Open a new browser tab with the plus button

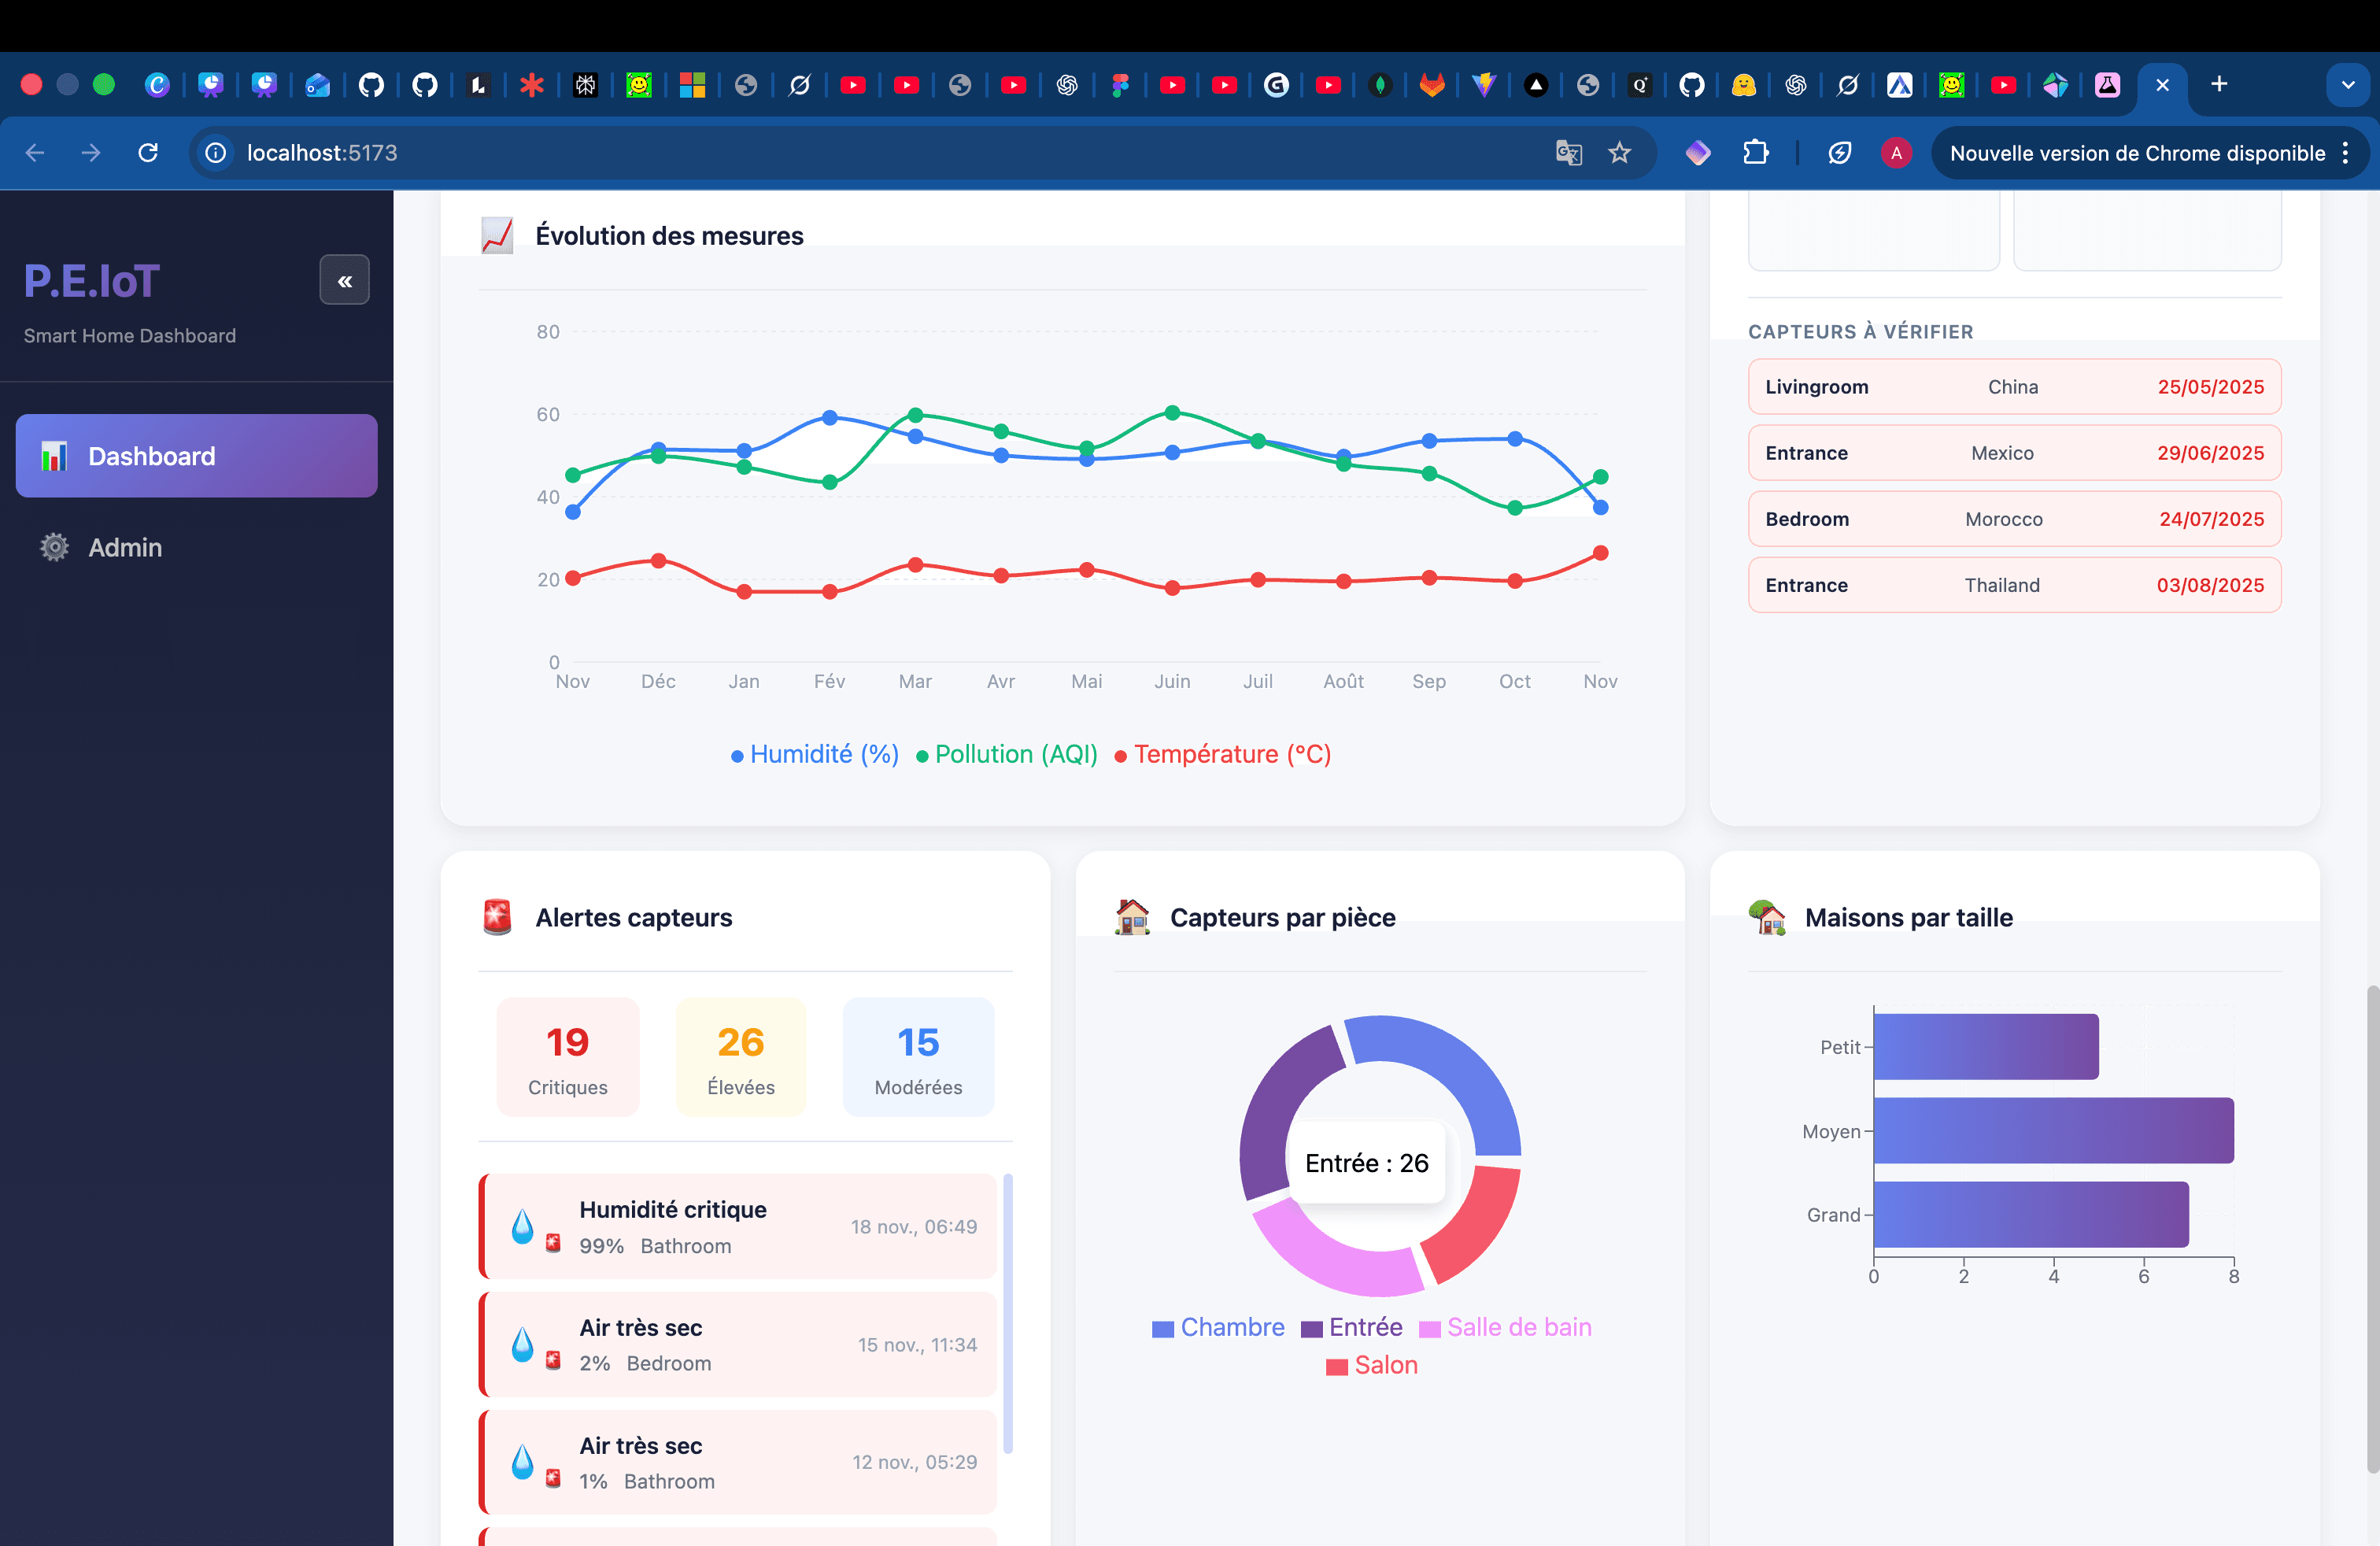(x=2219, y=84)
